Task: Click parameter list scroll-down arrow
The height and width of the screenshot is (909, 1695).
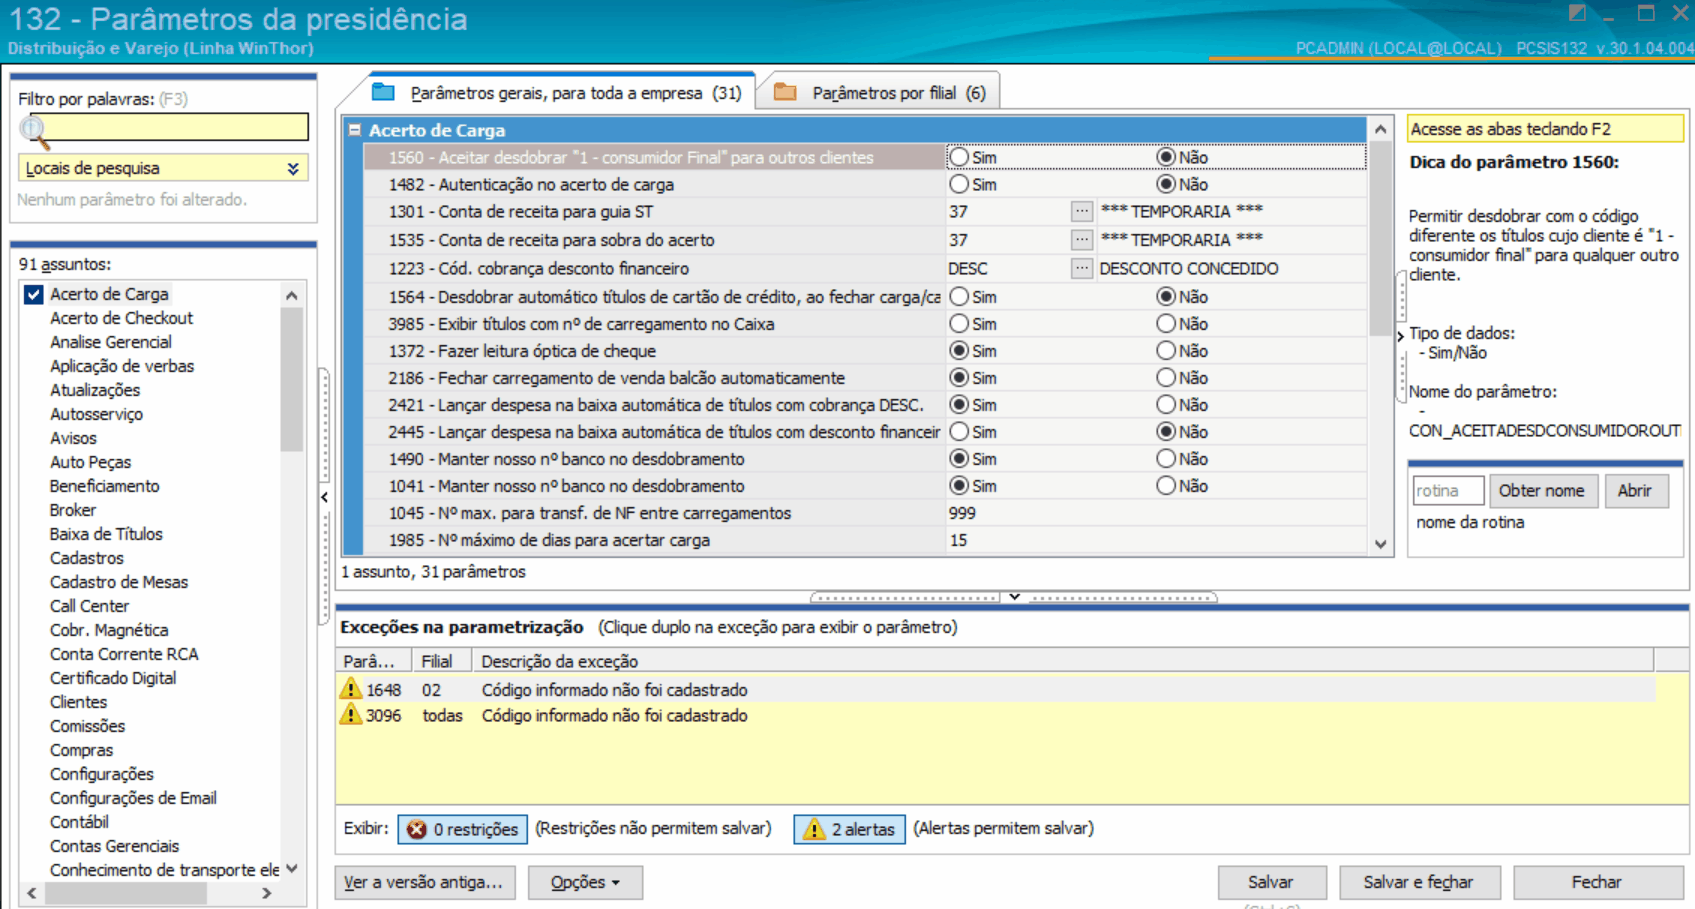Action: click(x=1380, y=544)
